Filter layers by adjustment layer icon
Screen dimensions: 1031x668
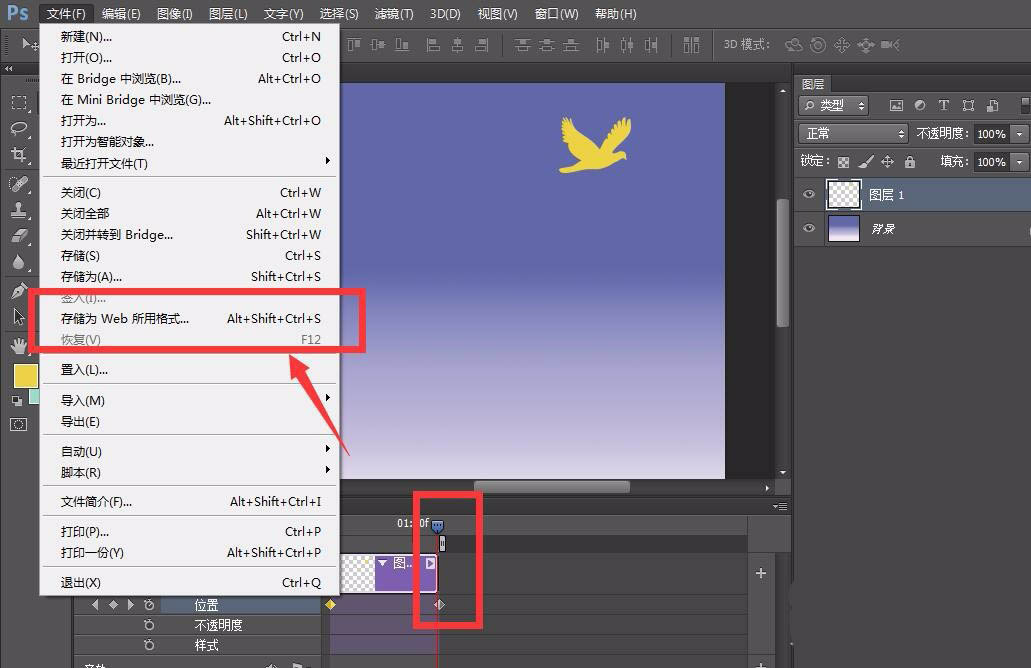coord(920,105)
